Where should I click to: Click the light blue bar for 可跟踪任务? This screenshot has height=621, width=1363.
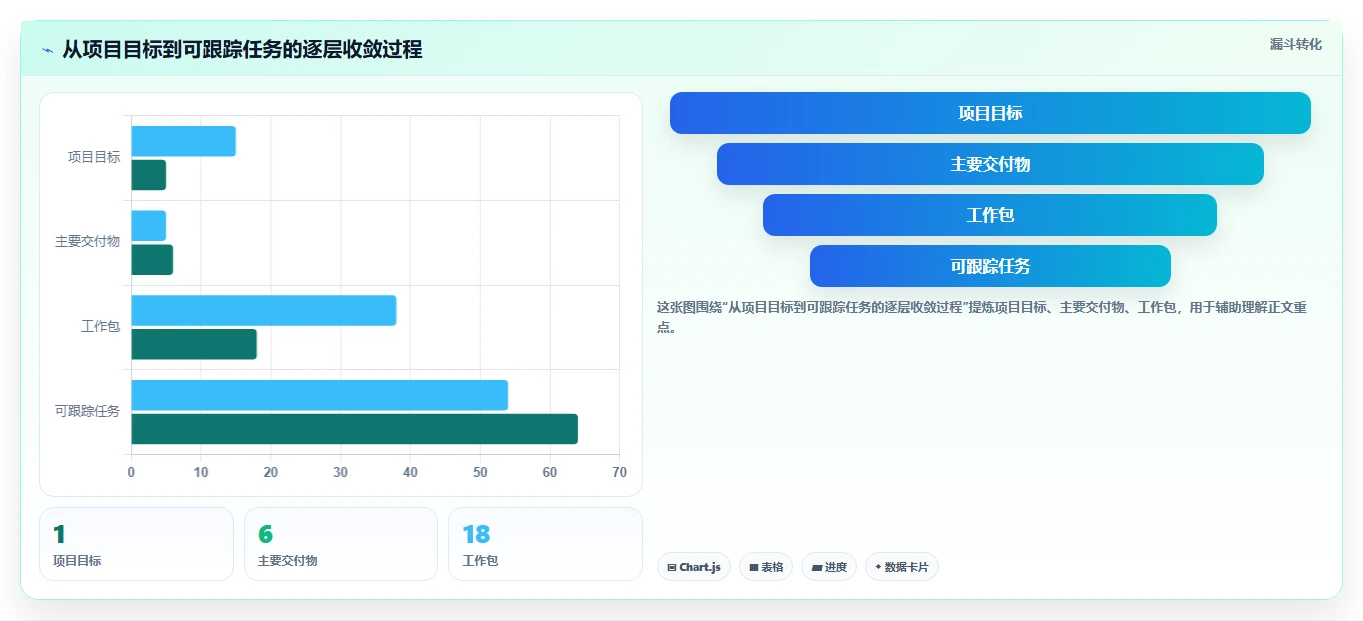(x=320, y=395)
